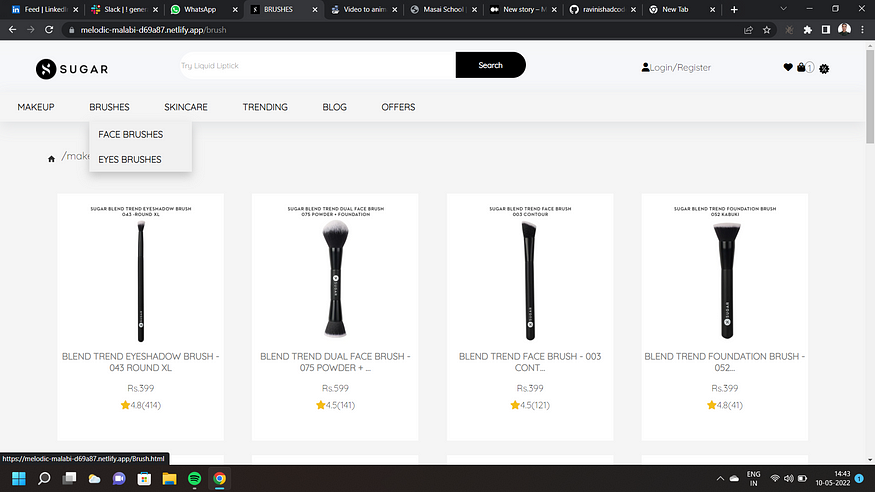
Task: Show hidden system tray icons
Action: click(720, 479)
